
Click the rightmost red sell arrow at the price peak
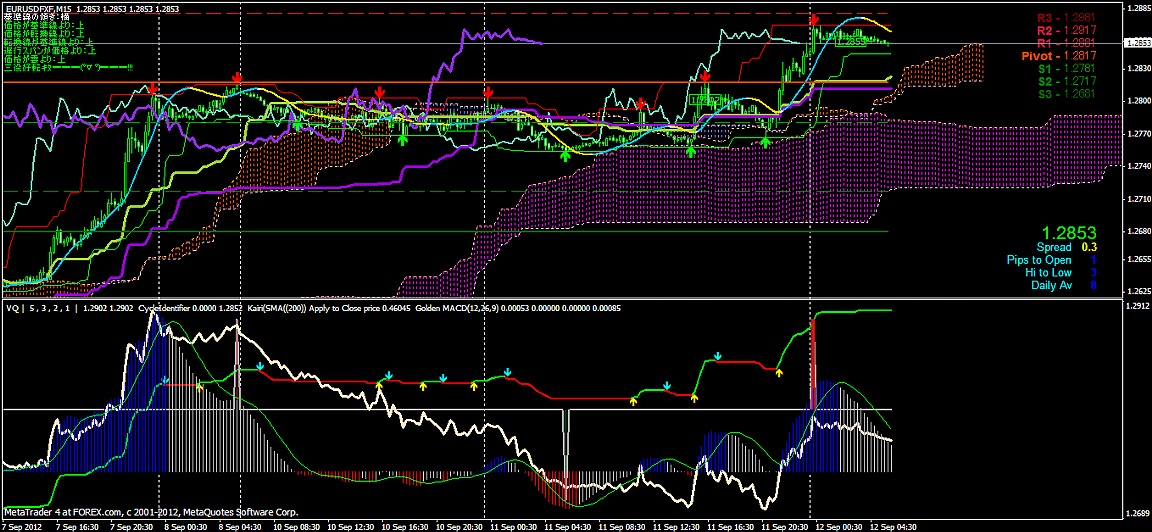click(x=816, y=20)
